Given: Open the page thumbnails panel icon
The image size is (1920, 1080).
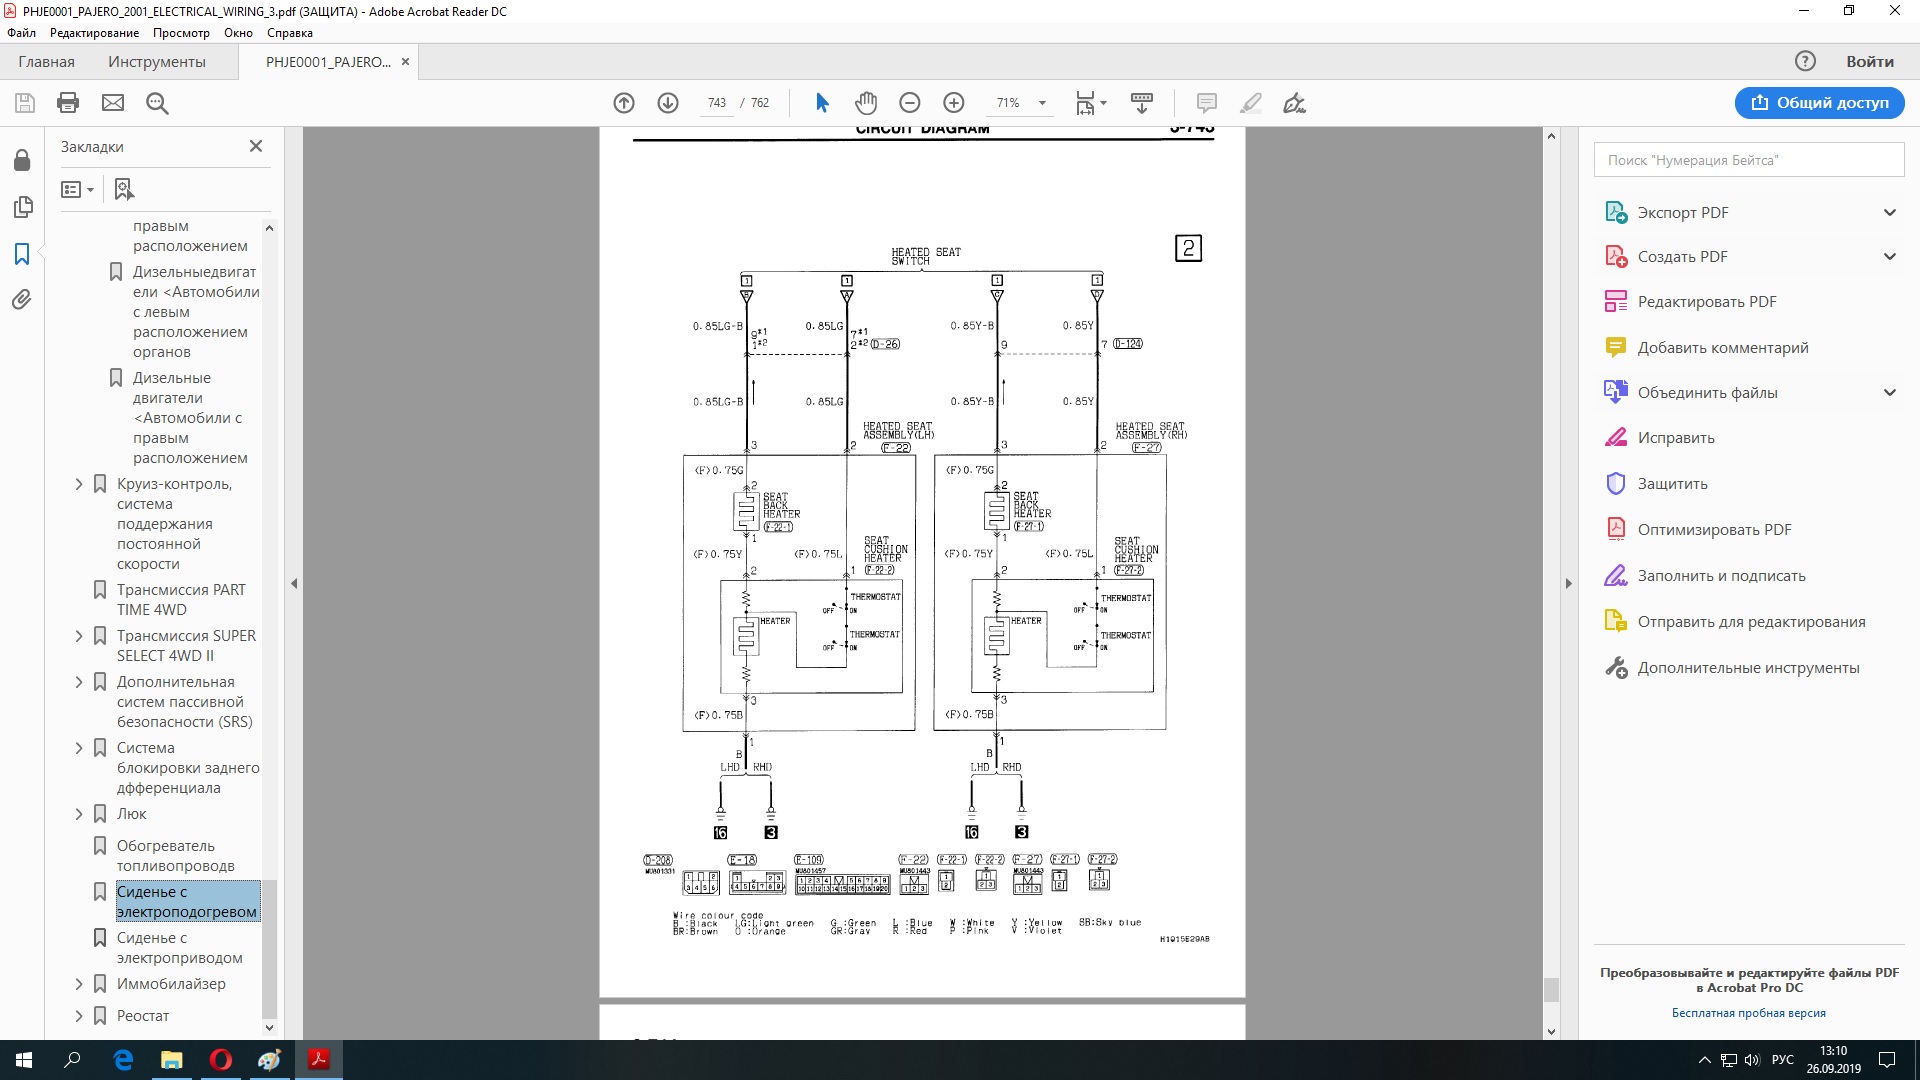Looking at the screenshot, I should pos(22,207).
